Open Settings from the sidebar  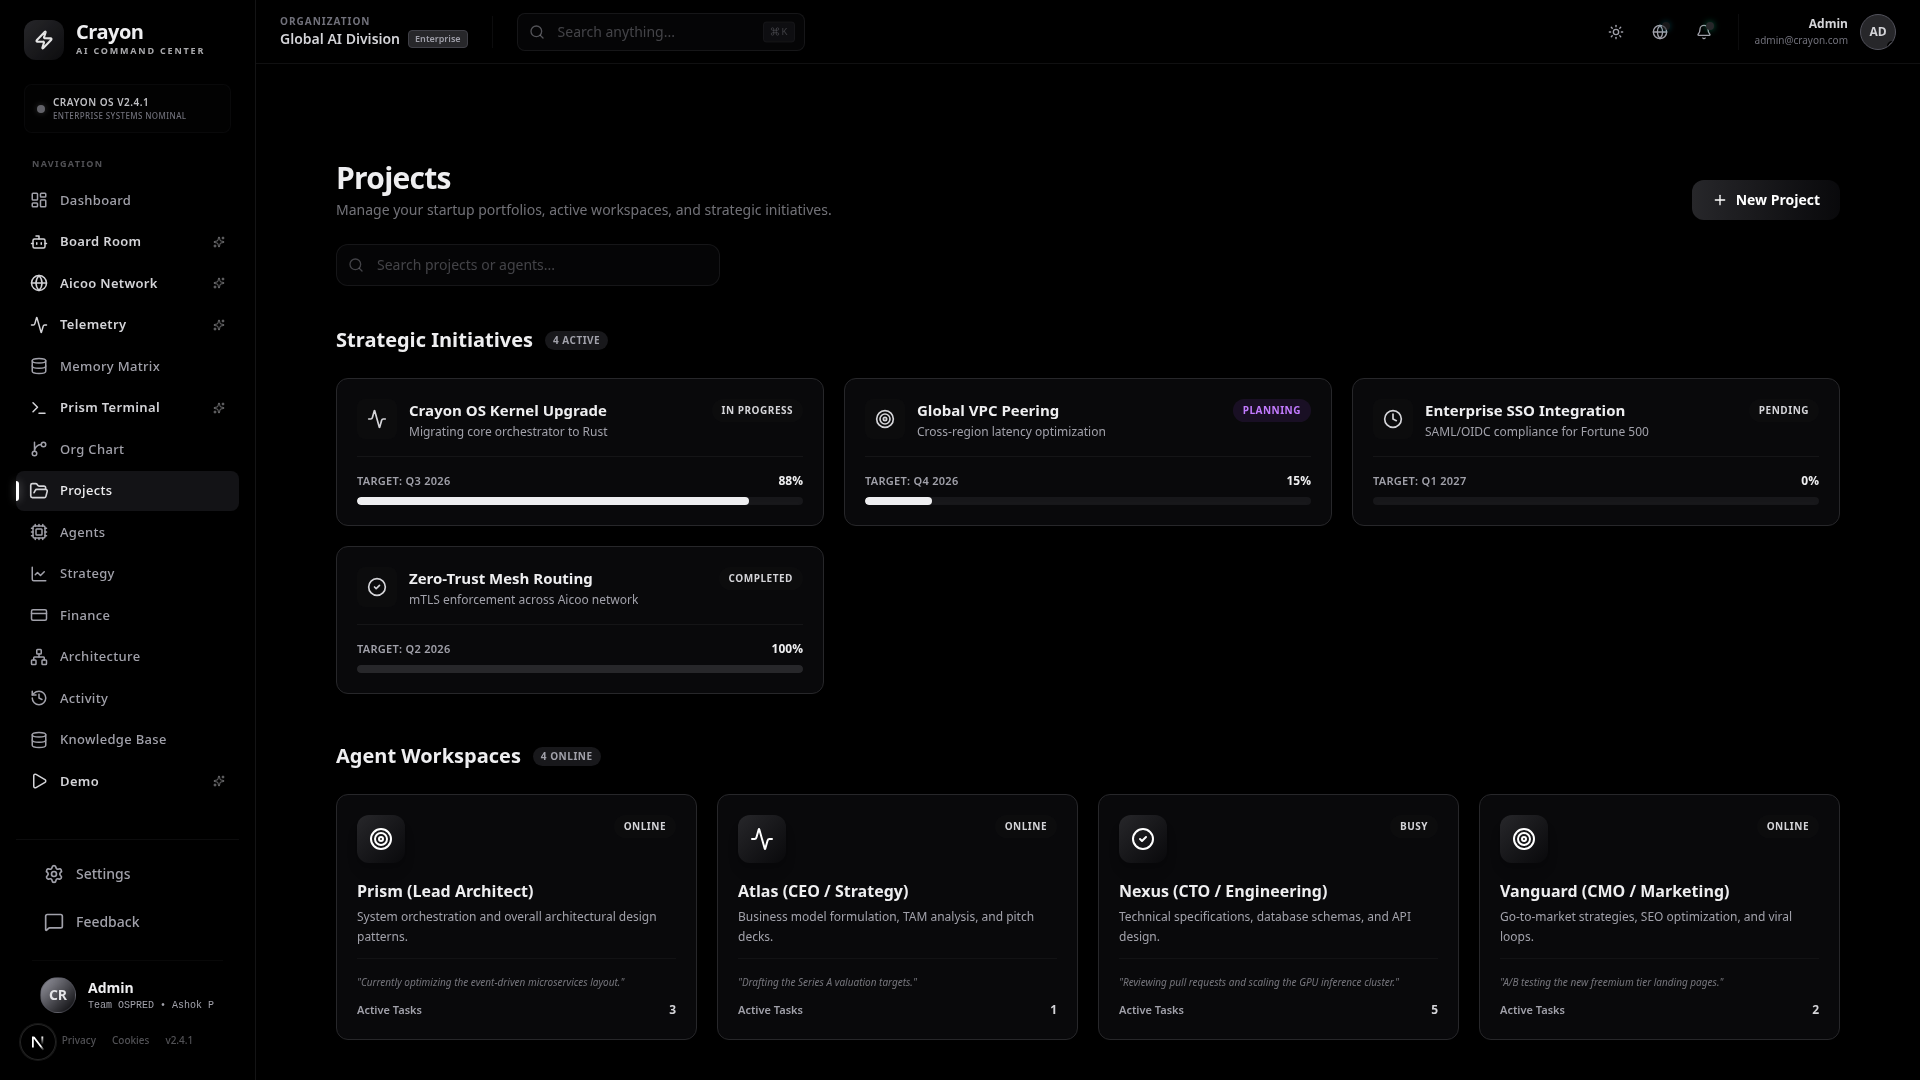(x=128, y=874)
